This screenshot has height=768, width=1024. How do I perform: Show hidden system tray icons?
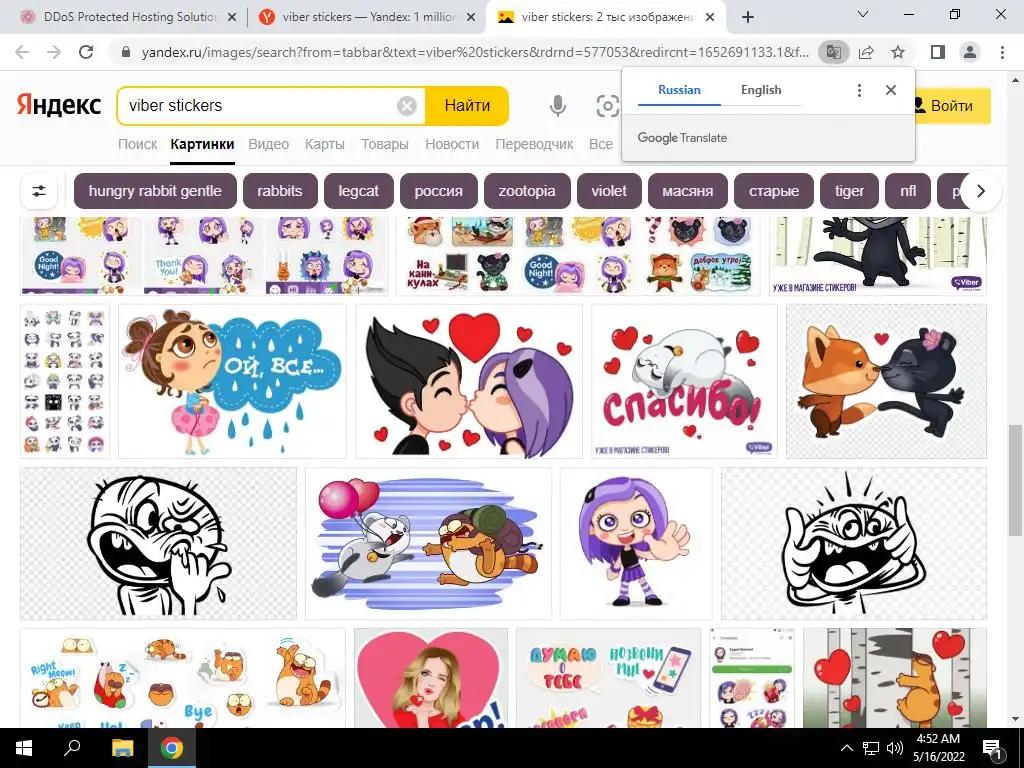tap(846, 748)
